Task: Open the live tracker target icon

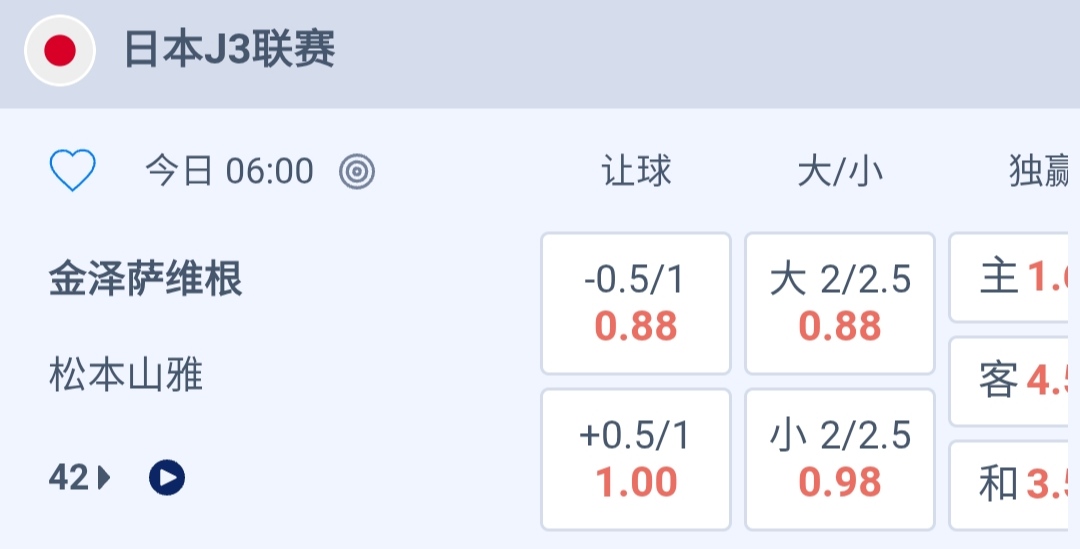Action: (x=357, y=172)
